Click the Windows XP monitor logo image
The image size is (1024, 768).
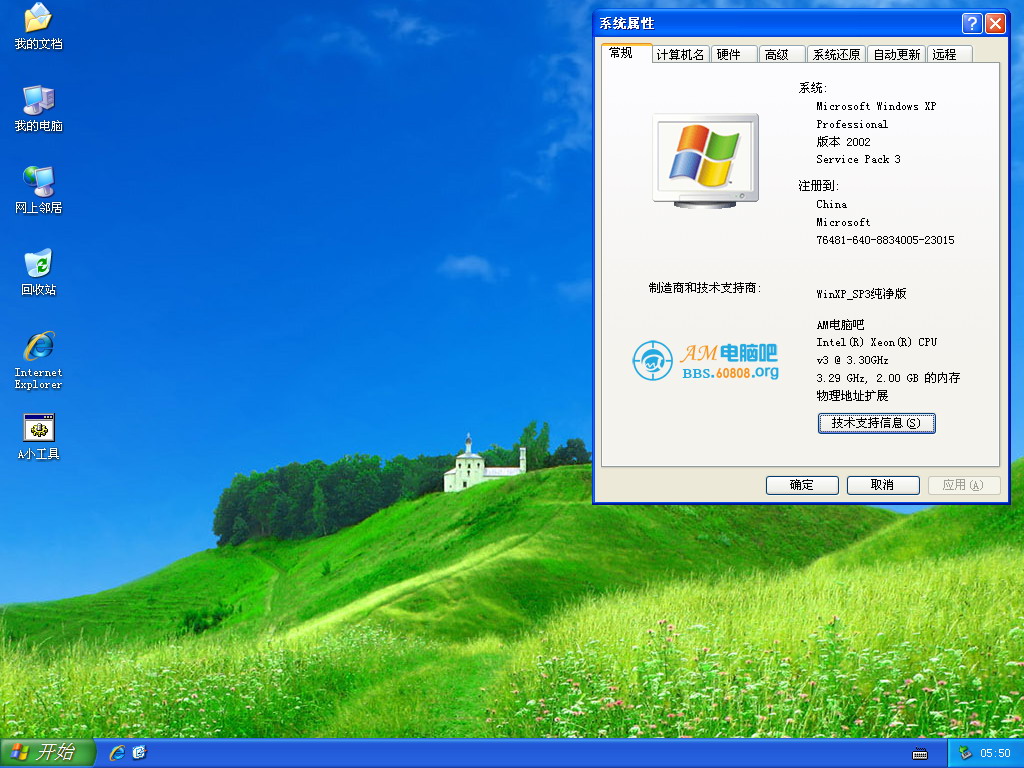pyautogui.click(x=705, y=161)
